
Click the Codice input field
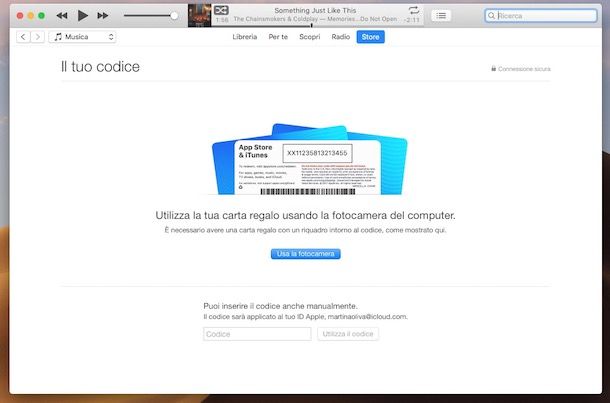point(257,334)
